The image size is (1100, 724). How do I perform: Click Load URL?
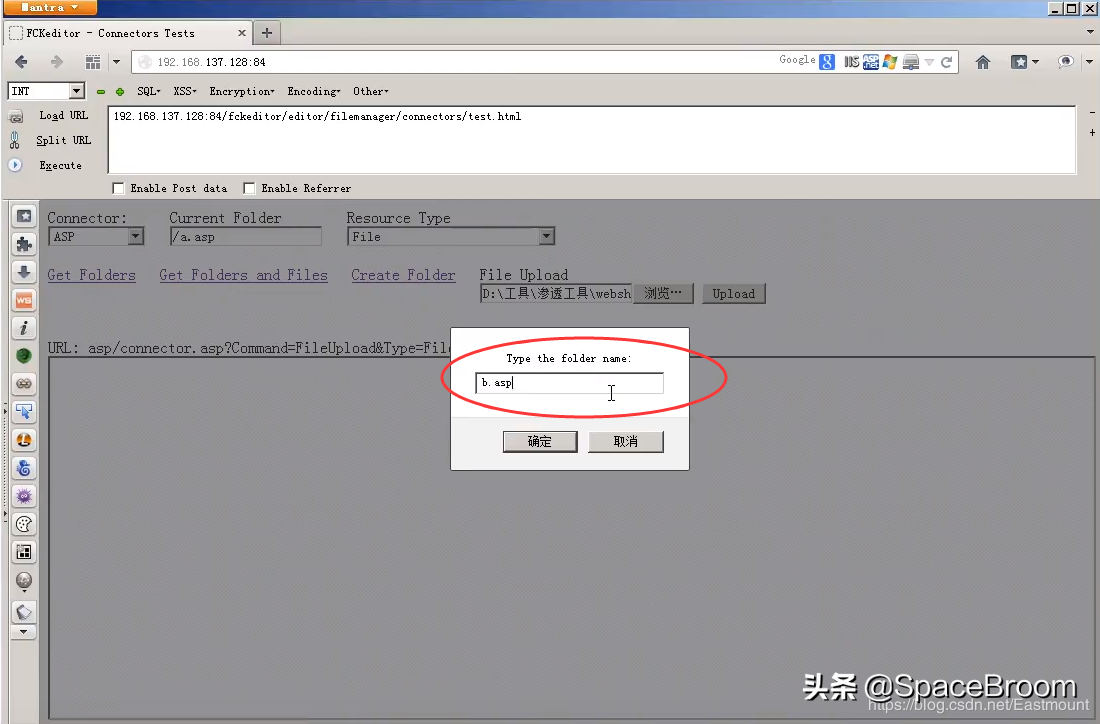click(63, 115)
